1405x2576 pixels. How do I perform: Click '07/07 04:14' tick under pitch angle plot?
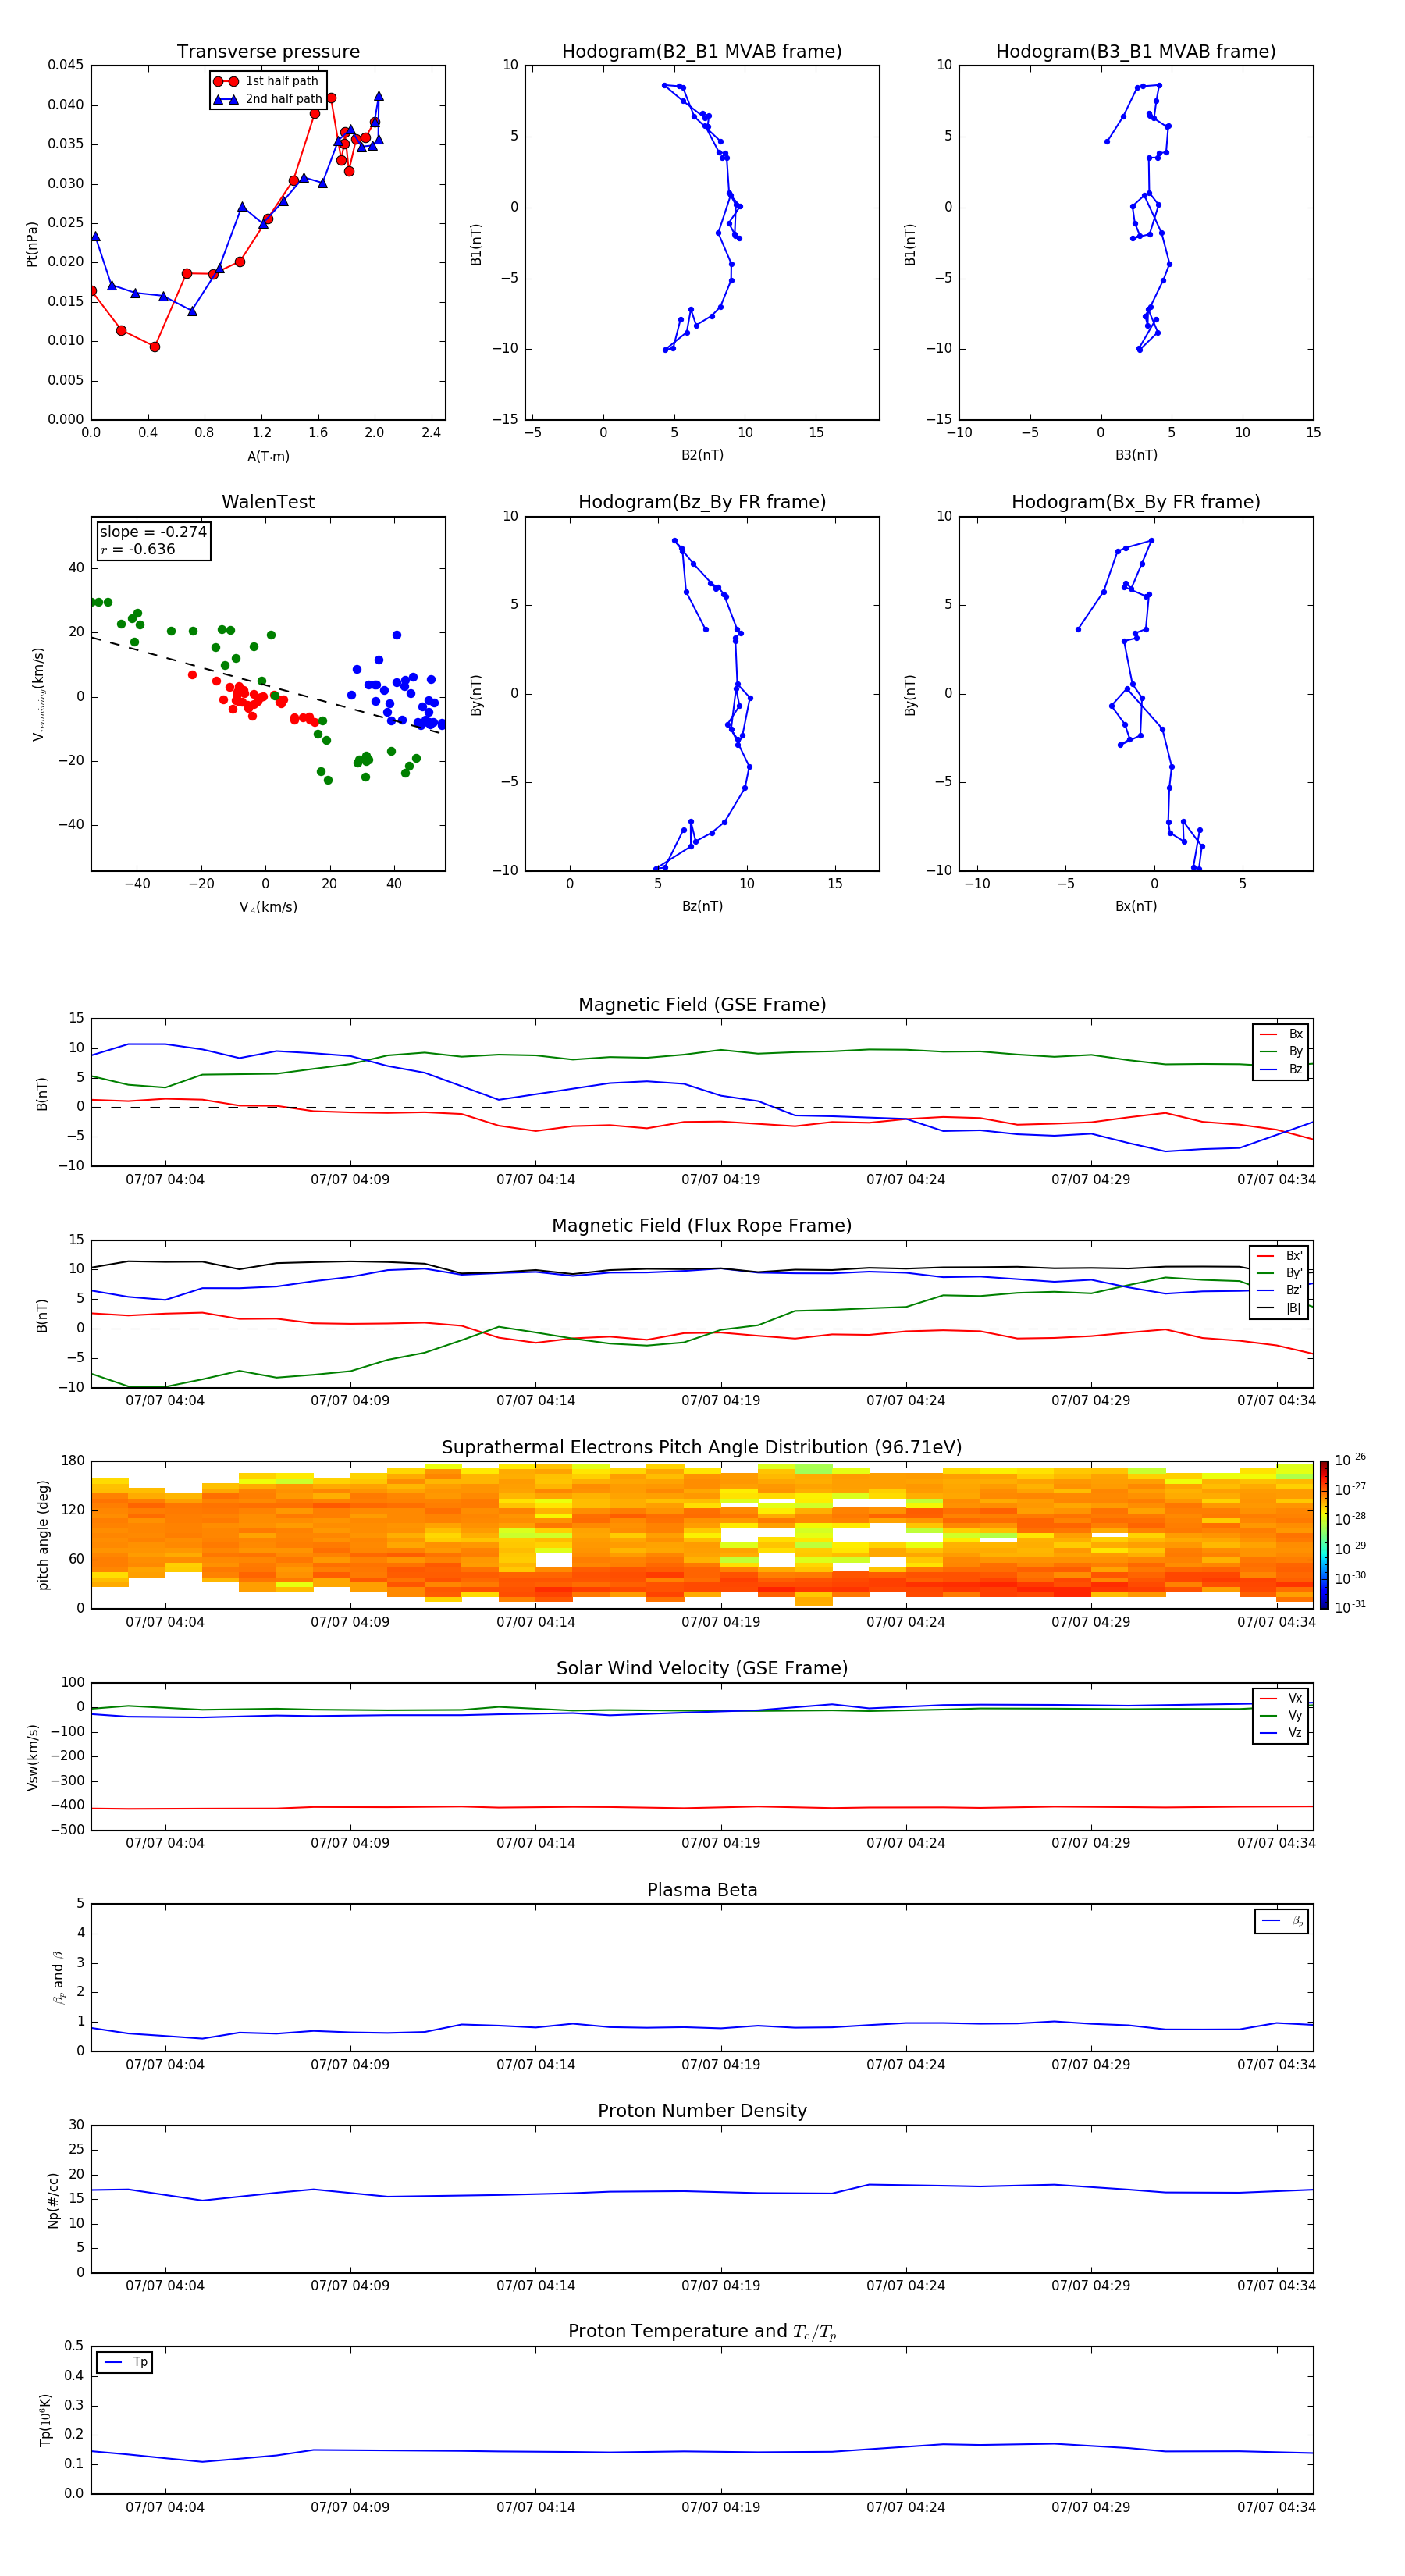coord(536,1622)
